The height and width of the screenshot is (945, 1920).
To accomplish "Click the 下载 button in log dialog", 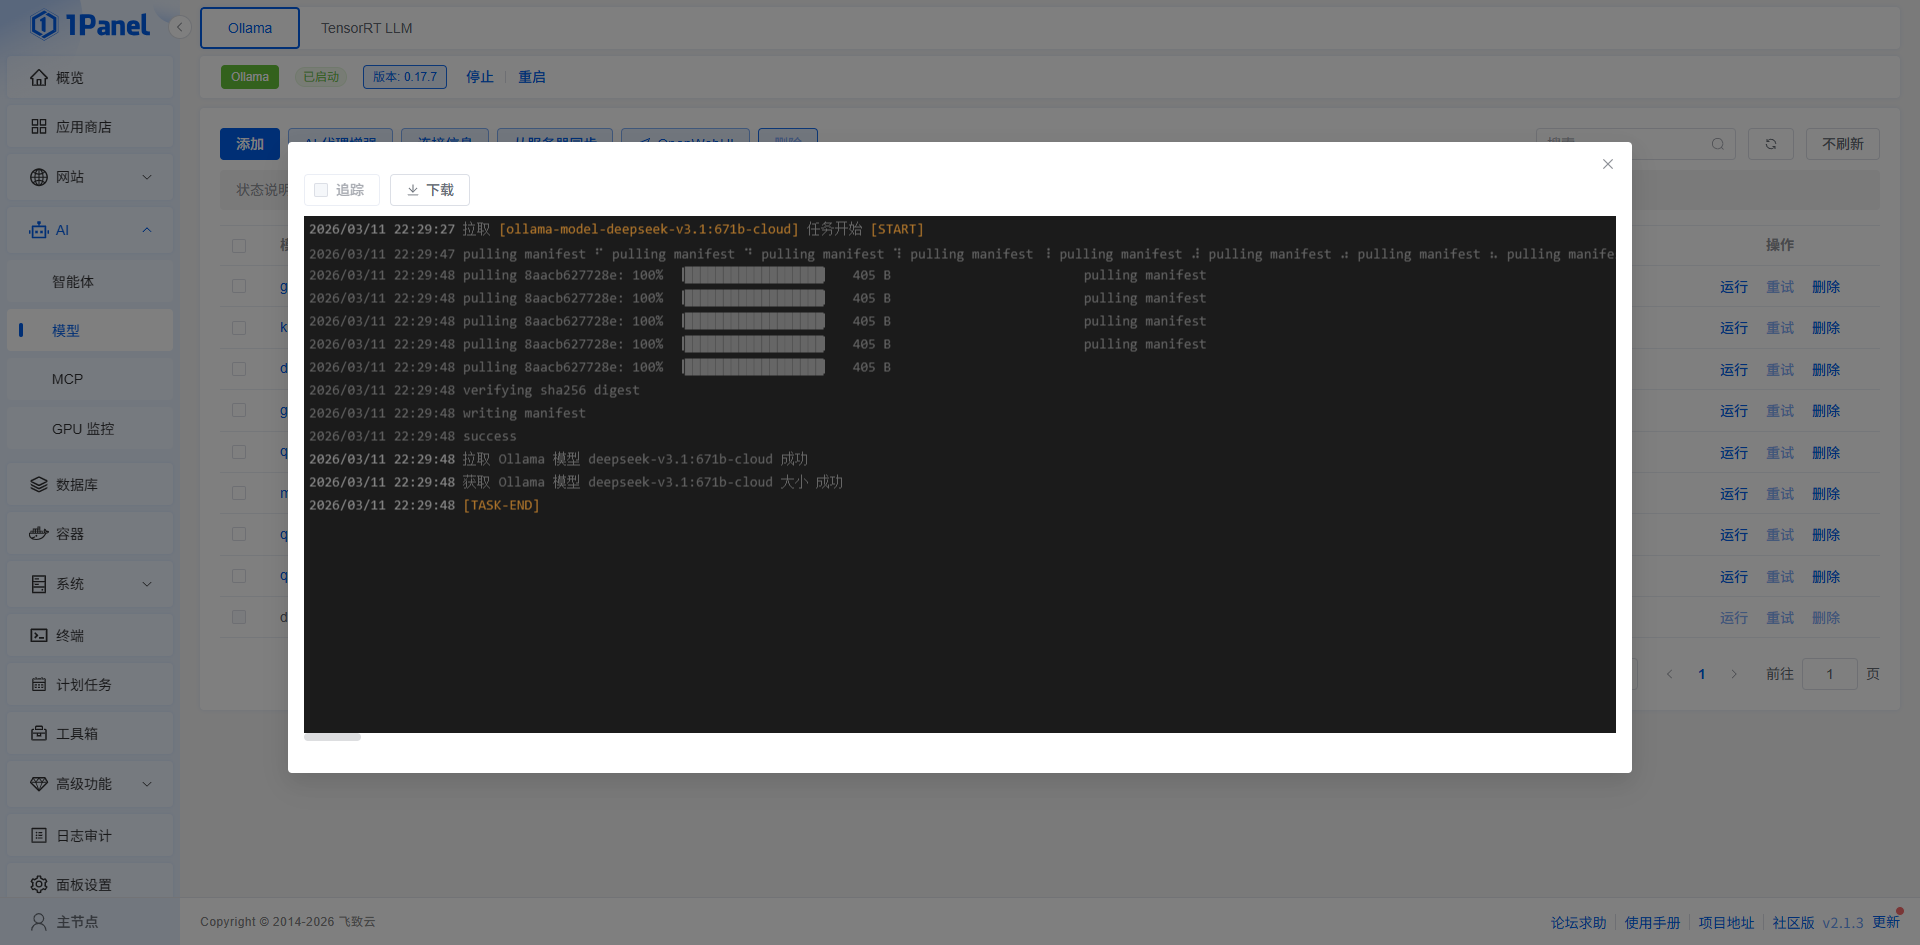I will [430, 190].
